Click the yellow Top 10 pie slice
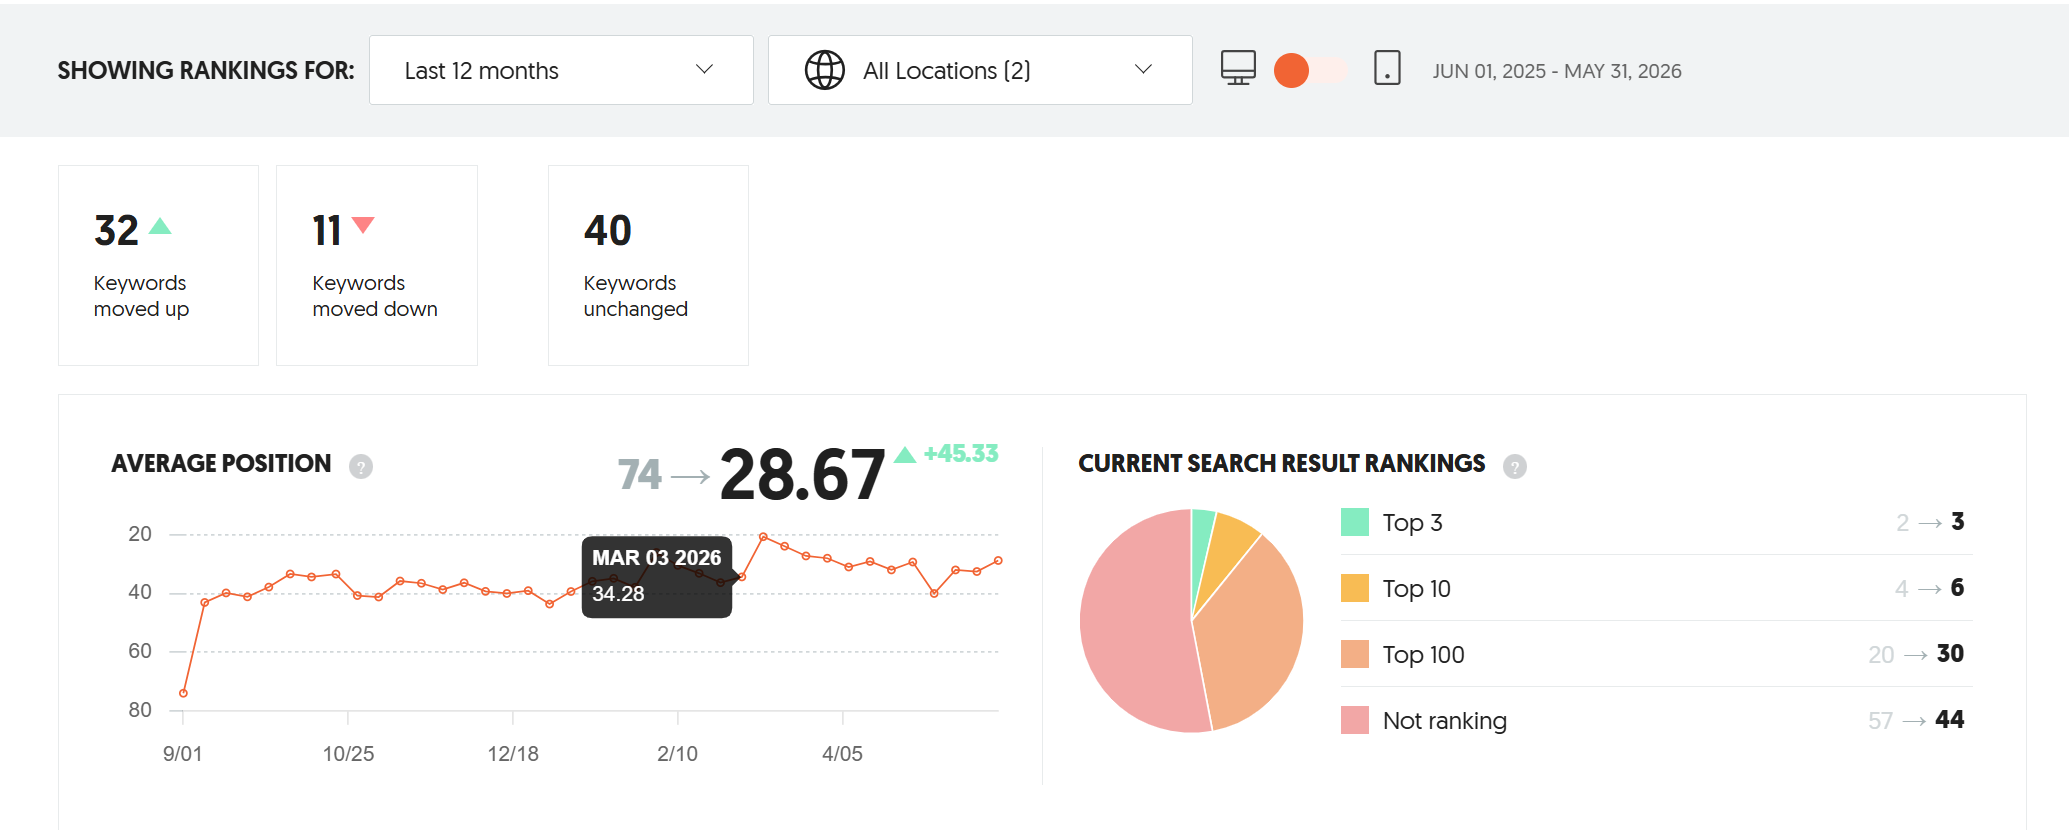 (x=1226, y=546)
